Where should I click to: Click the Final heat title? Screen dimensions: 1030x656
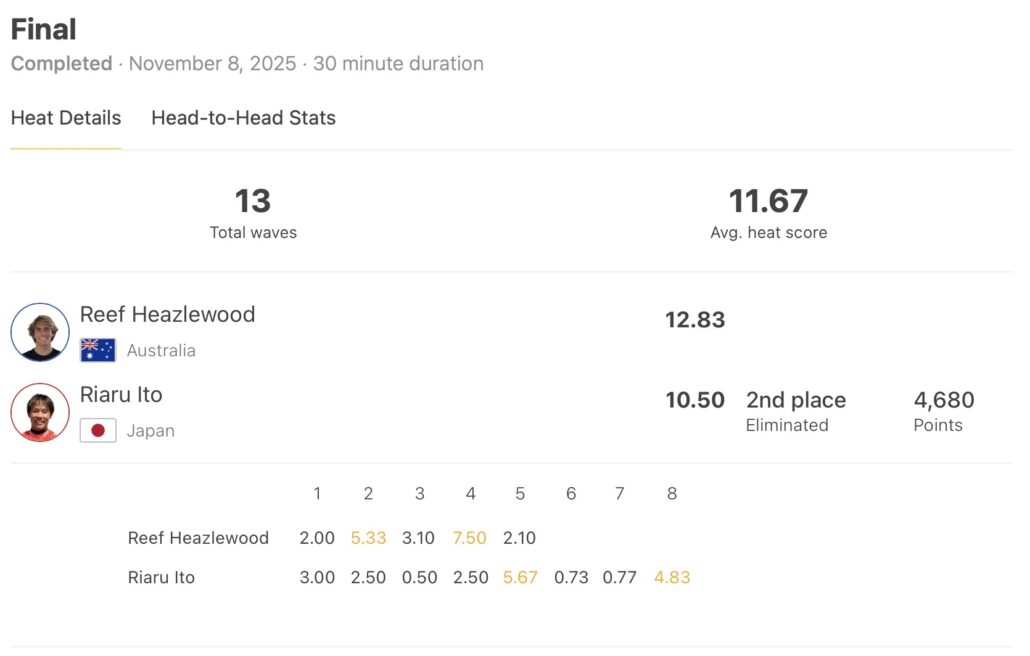pyautogui.click(x=44, y=28)
